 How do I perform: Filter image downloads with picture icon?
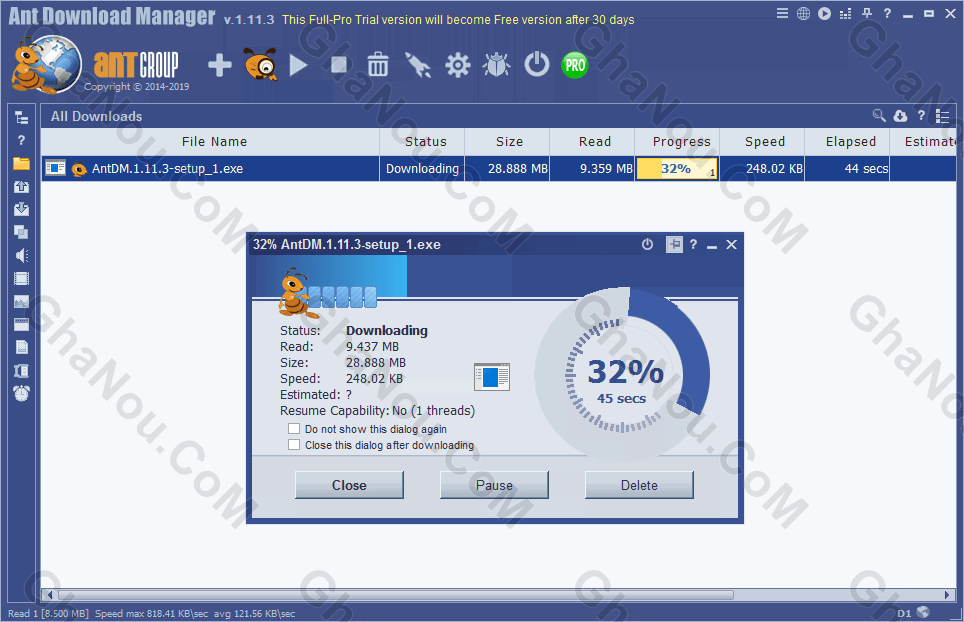click(22, 302)
